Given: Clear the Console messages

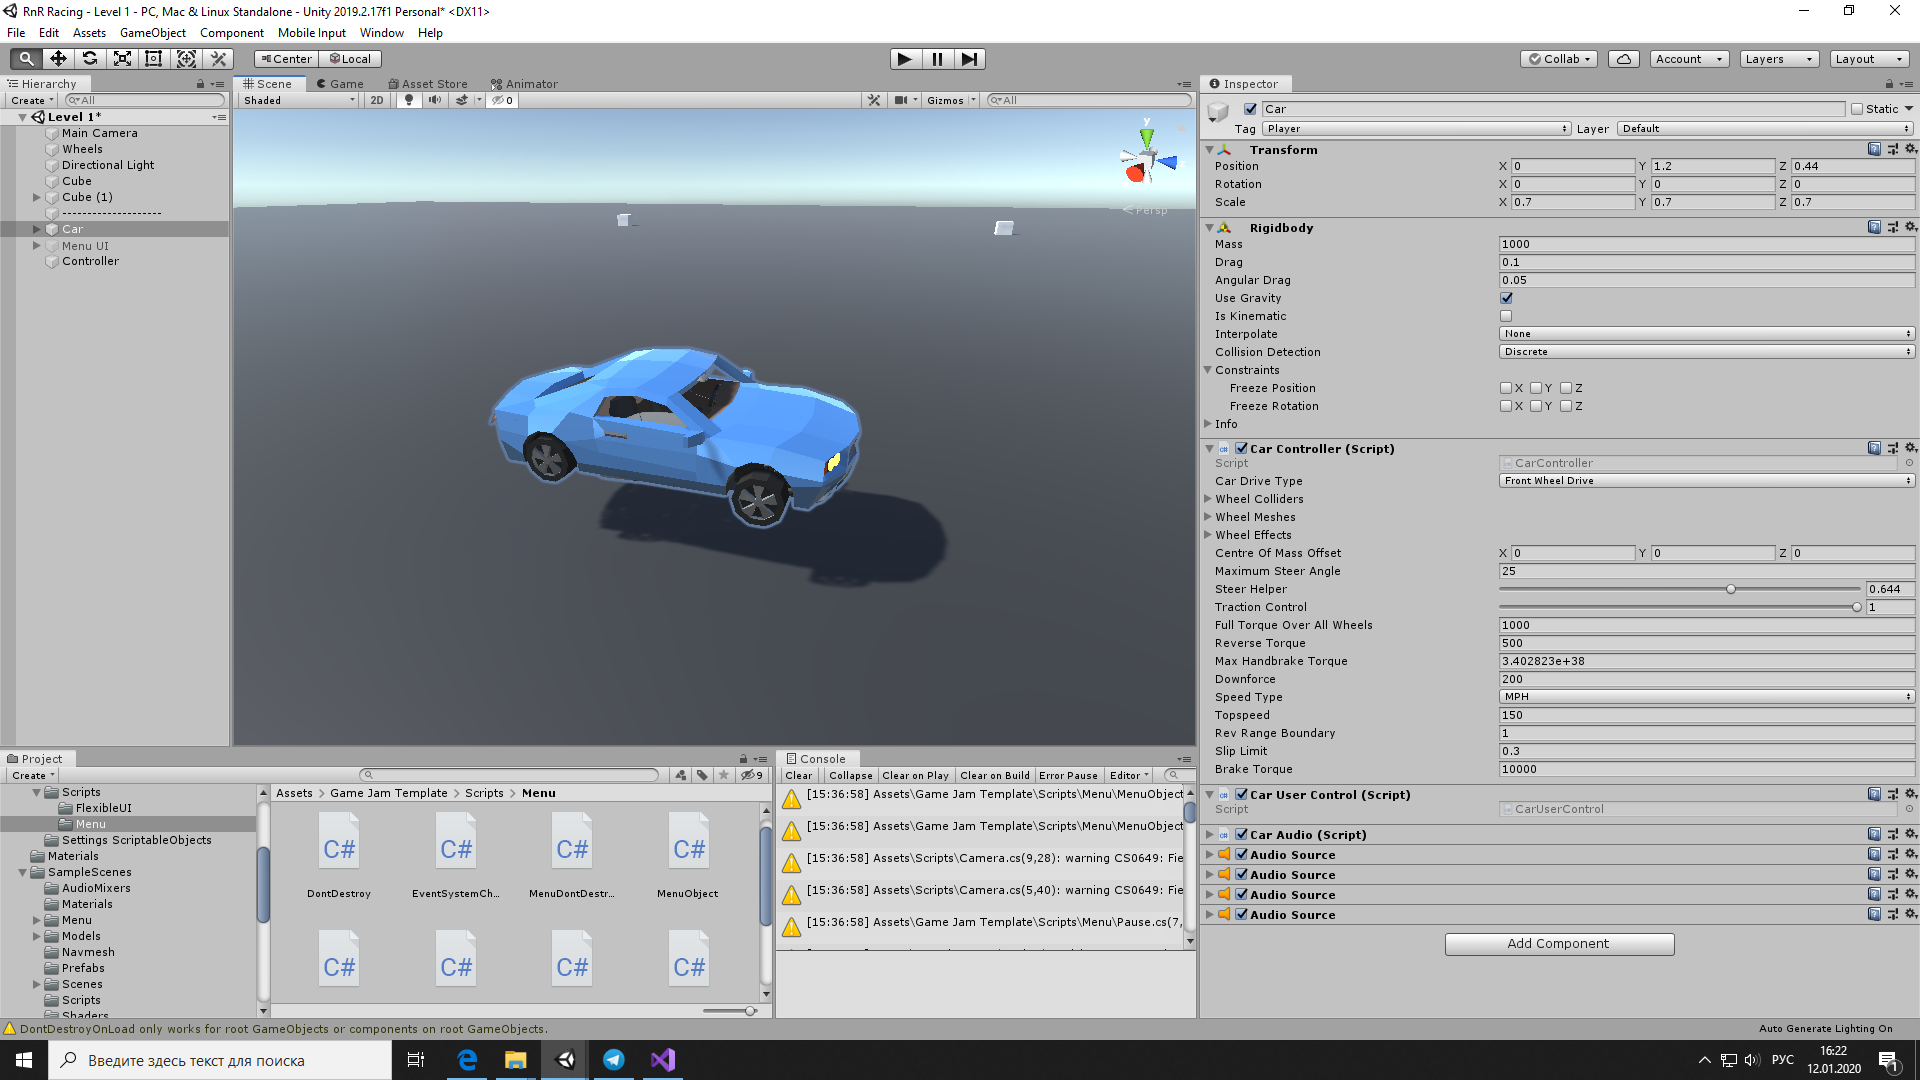Looking at the screenshot, I should [799, 775].
